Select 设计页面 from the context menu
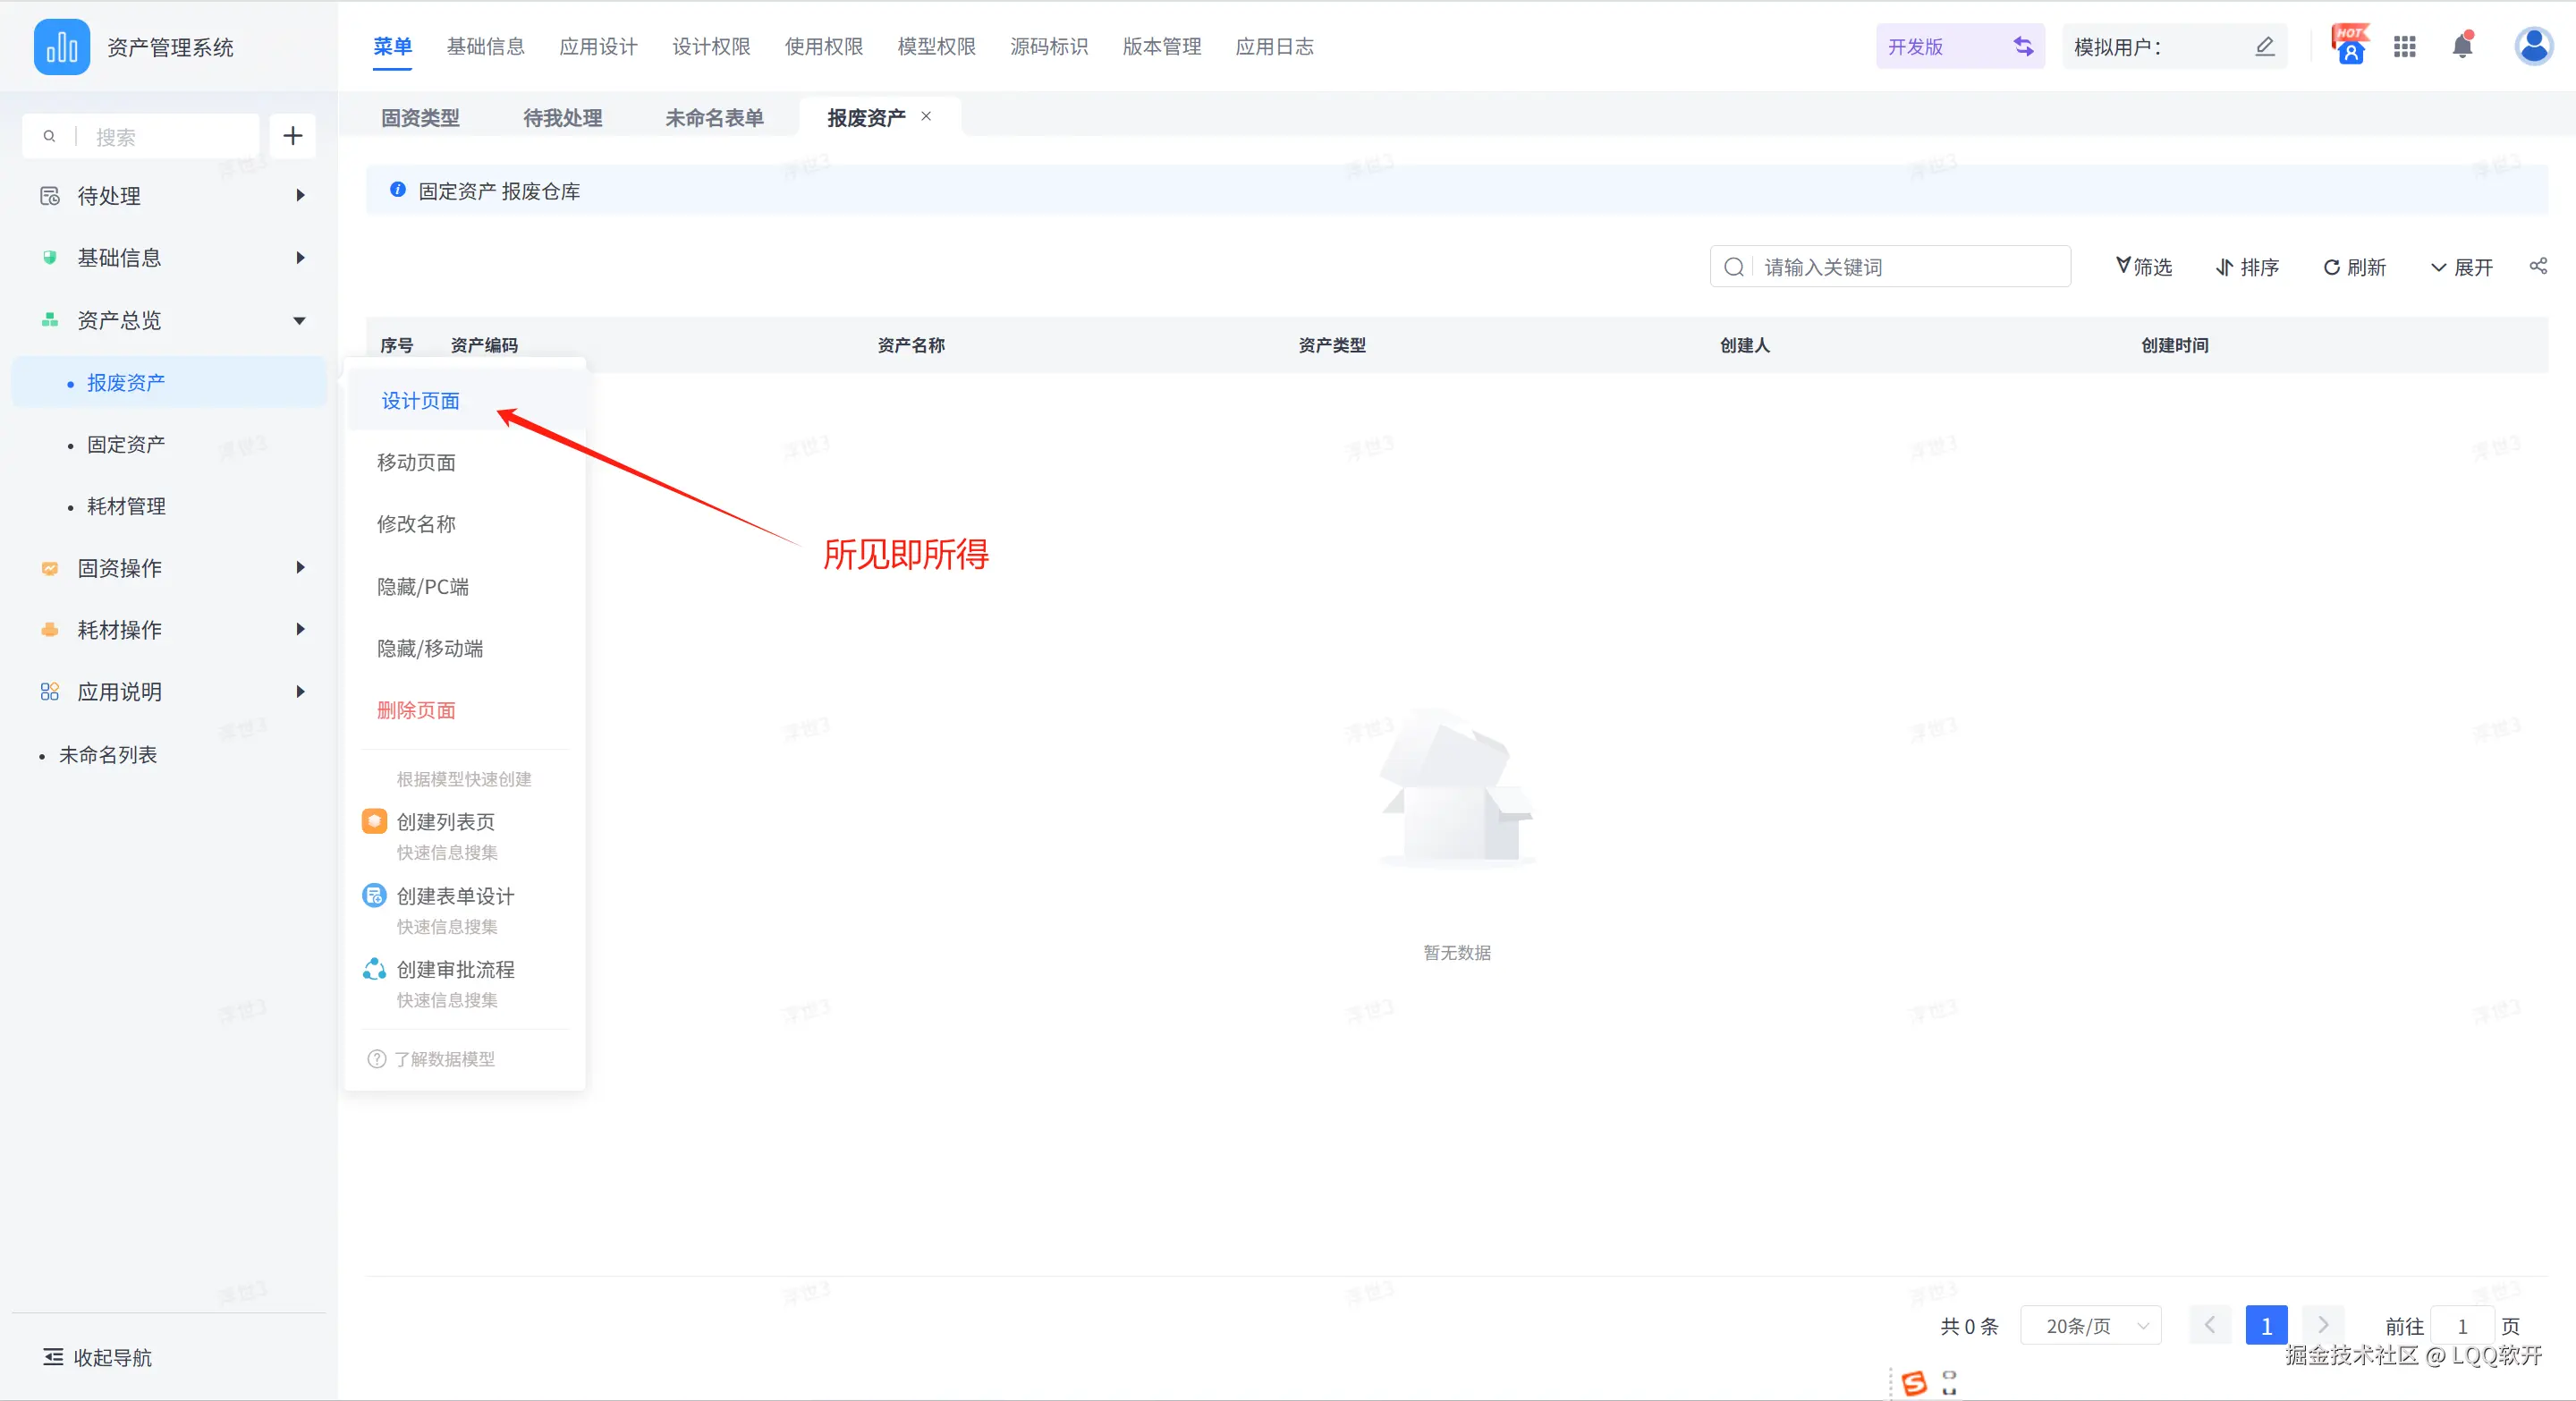This screenshot has width=2576, height=1401. 420,401
